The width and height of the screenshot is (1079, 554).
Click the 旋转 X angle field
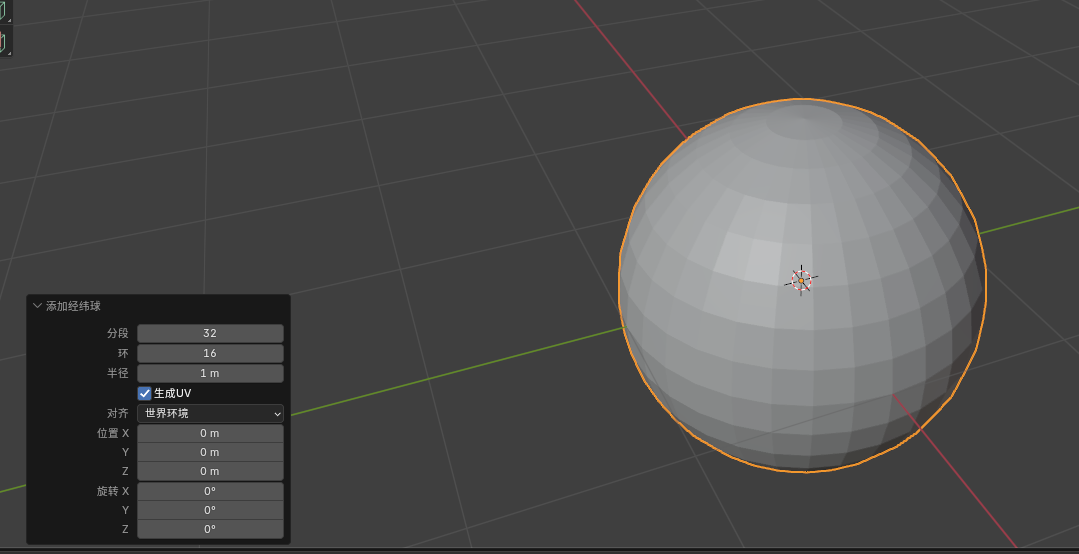210,491
